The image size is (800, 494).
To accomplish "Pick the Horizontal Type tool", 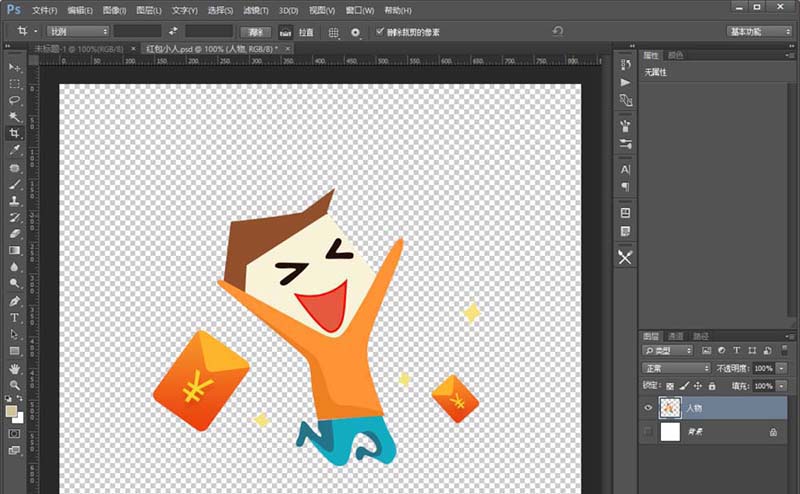I will coord(15,318).
